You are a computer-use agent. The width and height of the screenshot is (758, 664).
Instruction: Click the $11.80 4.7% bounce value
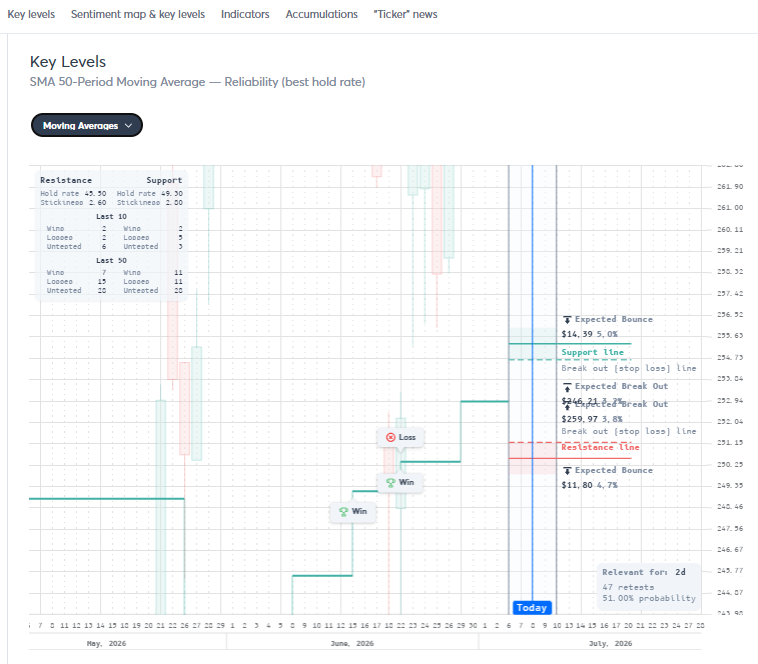tap(589, 485)
